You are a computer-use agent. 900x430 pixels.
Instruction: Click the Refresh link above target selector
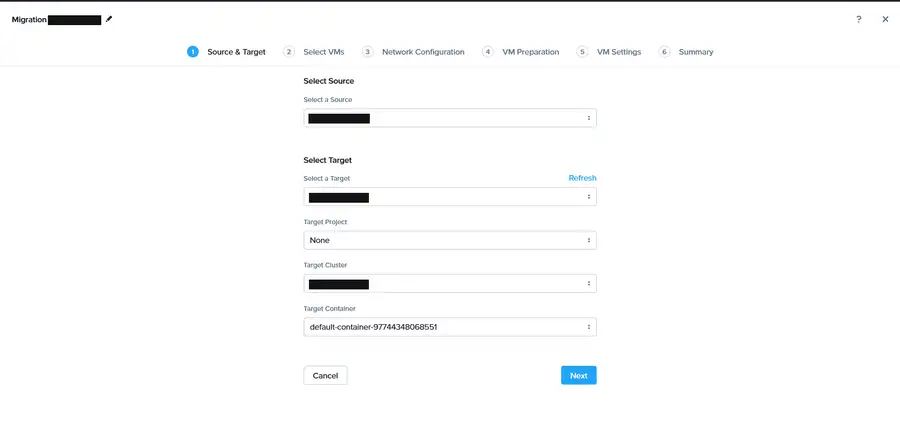click(582, 178)
